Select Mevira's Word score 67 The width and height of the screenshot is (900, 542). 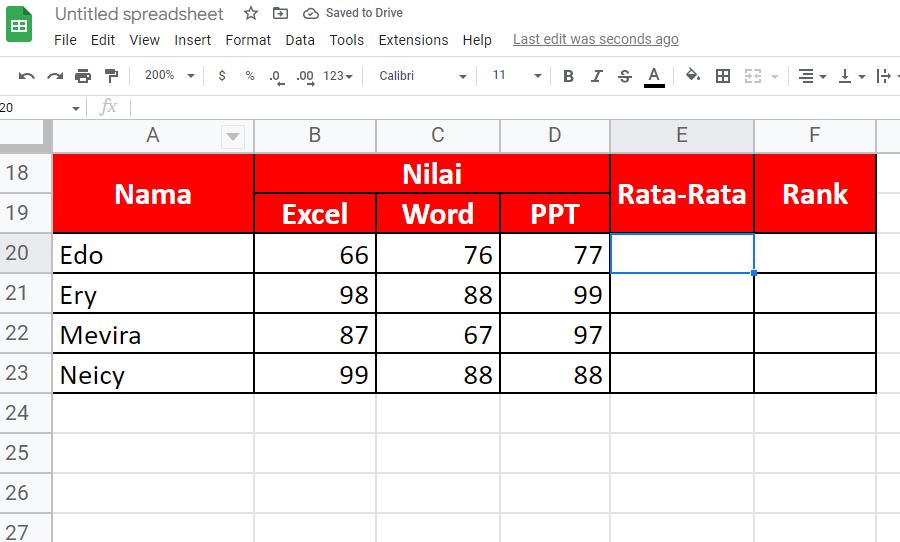[438, 334]
